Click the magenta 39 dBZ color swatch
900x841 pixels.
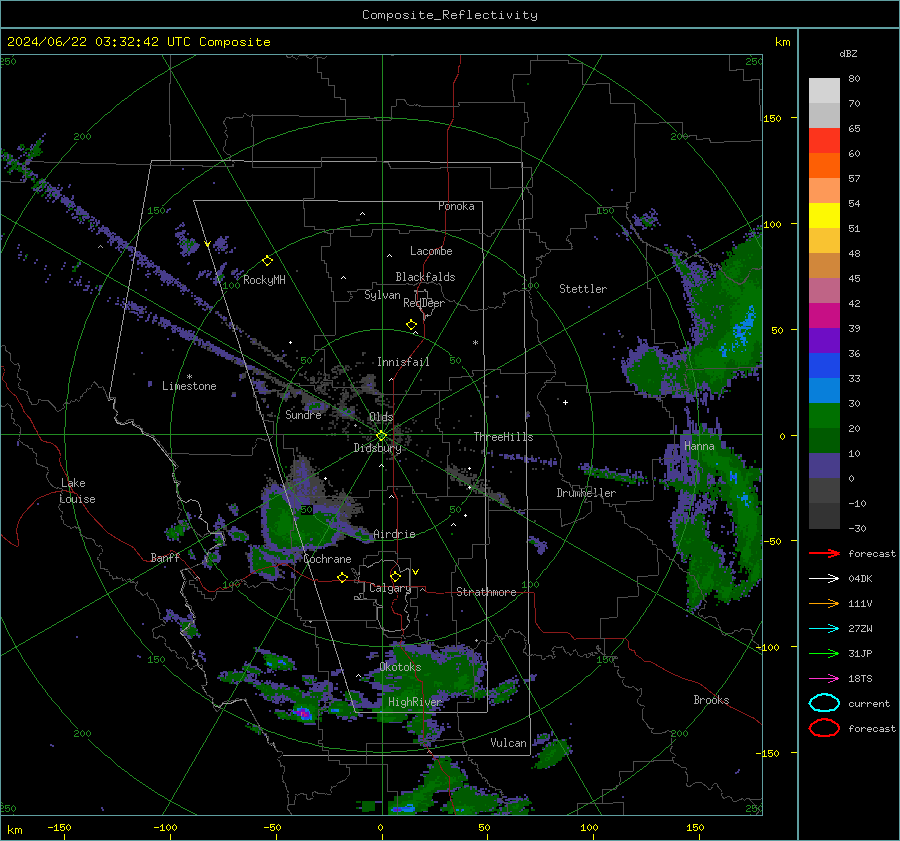[824, 316]
